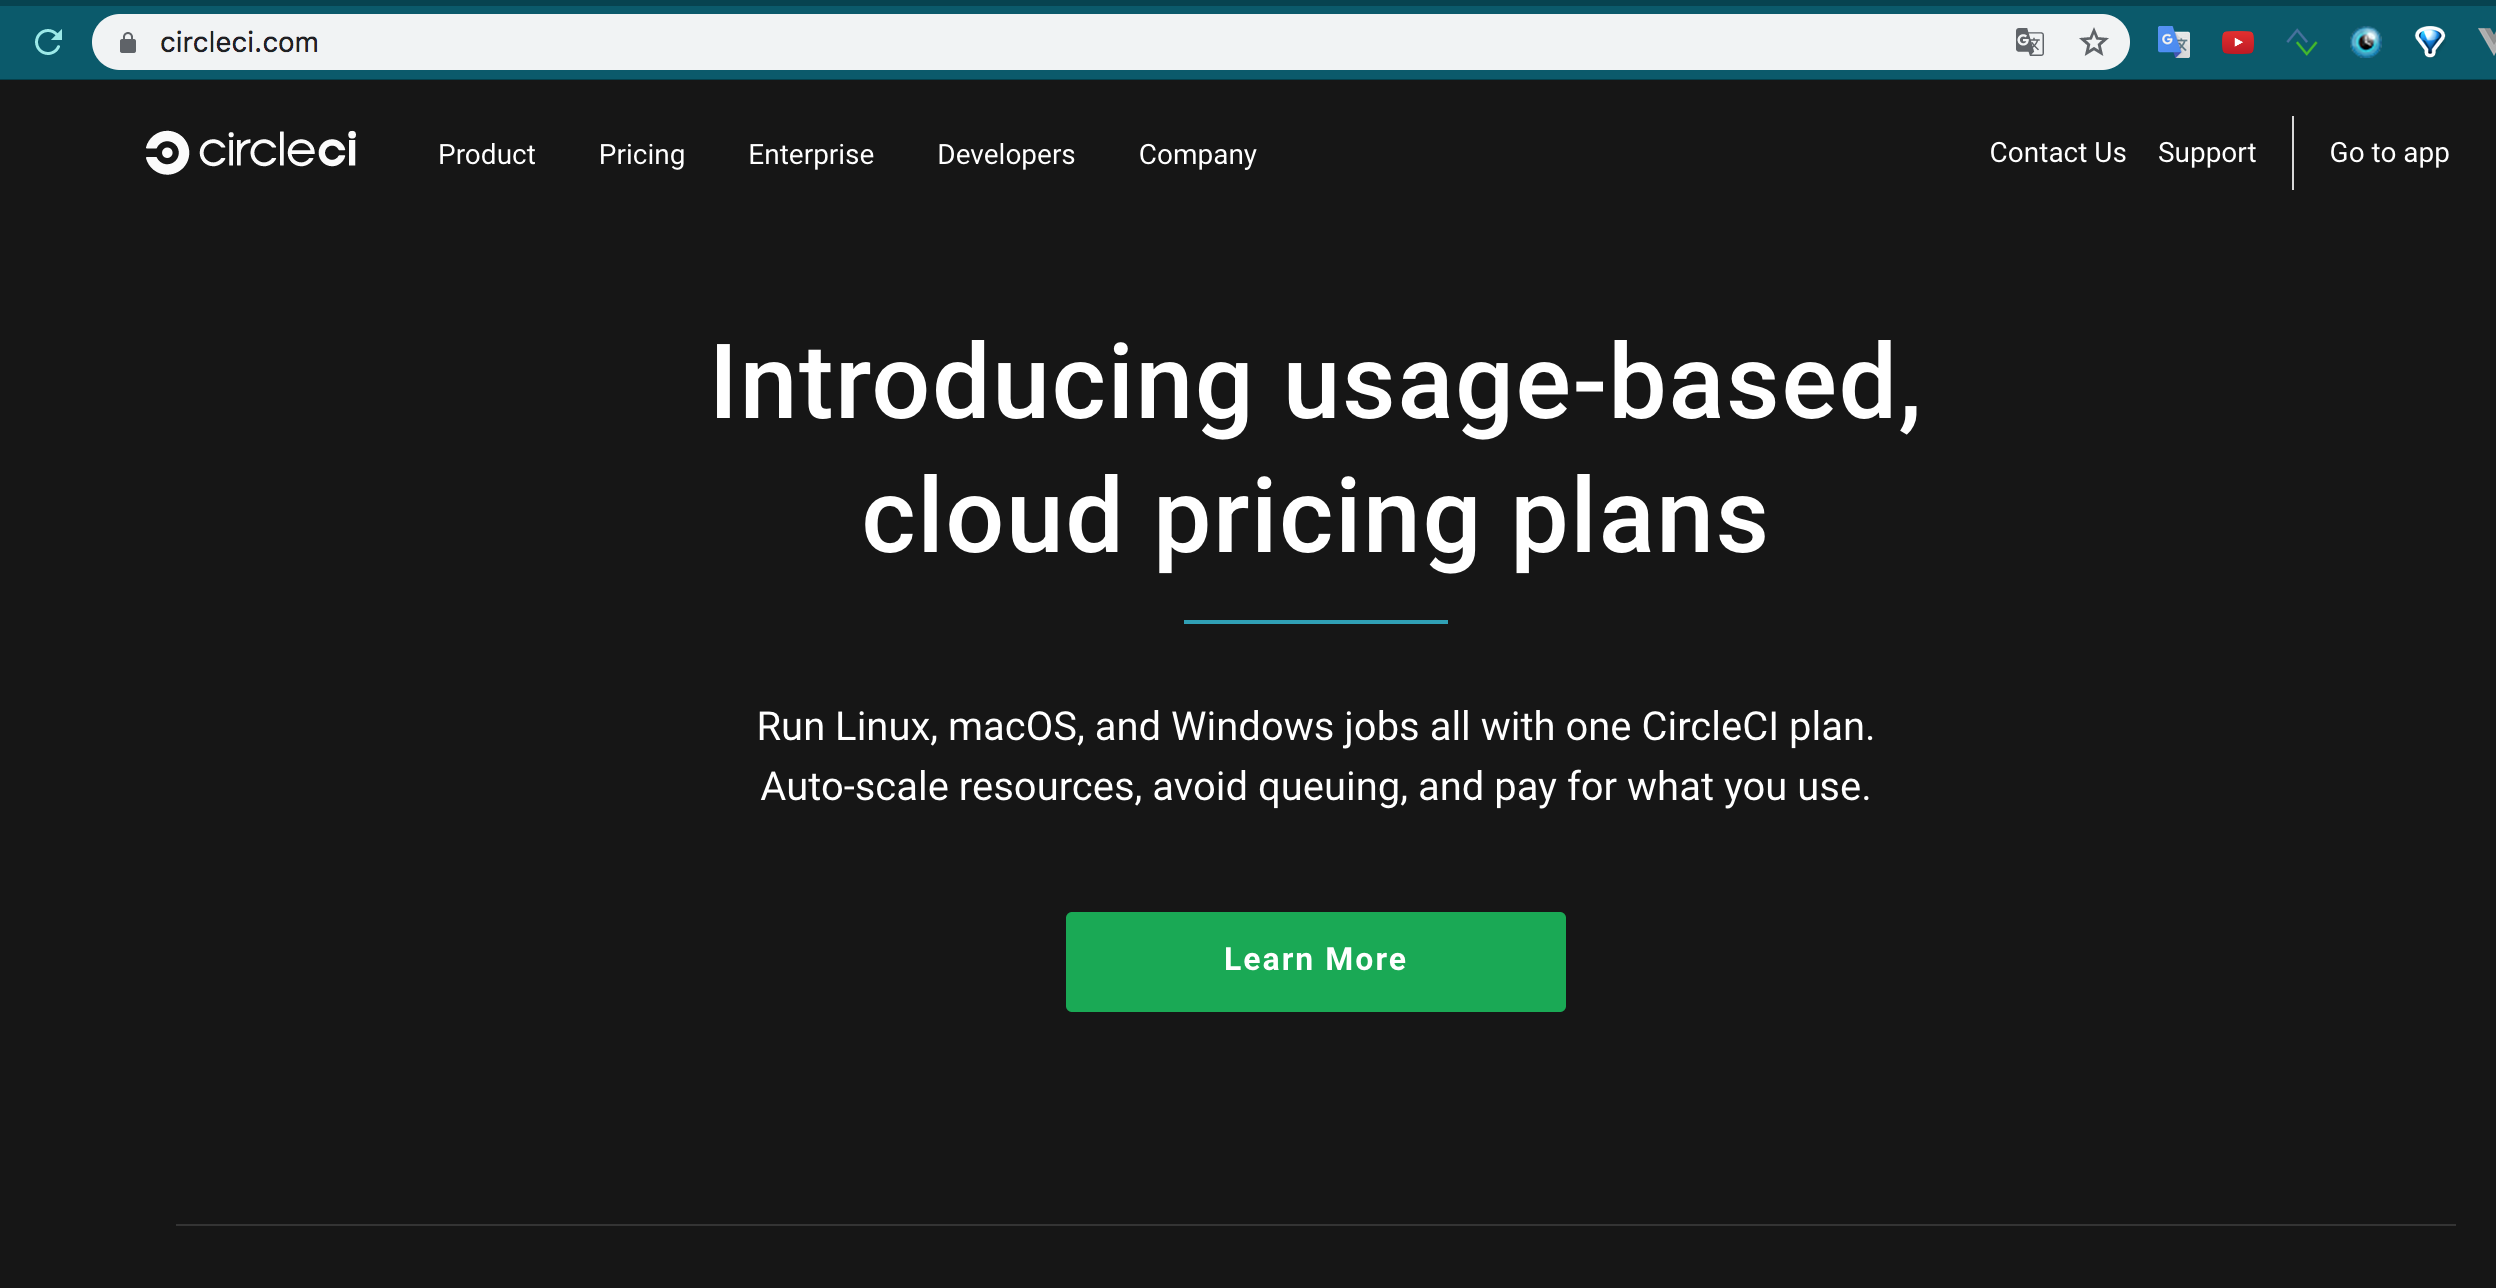This screenshot has width=2496, height=1288.
Task: Click the browser reload icon
Action: coord(48,42)
